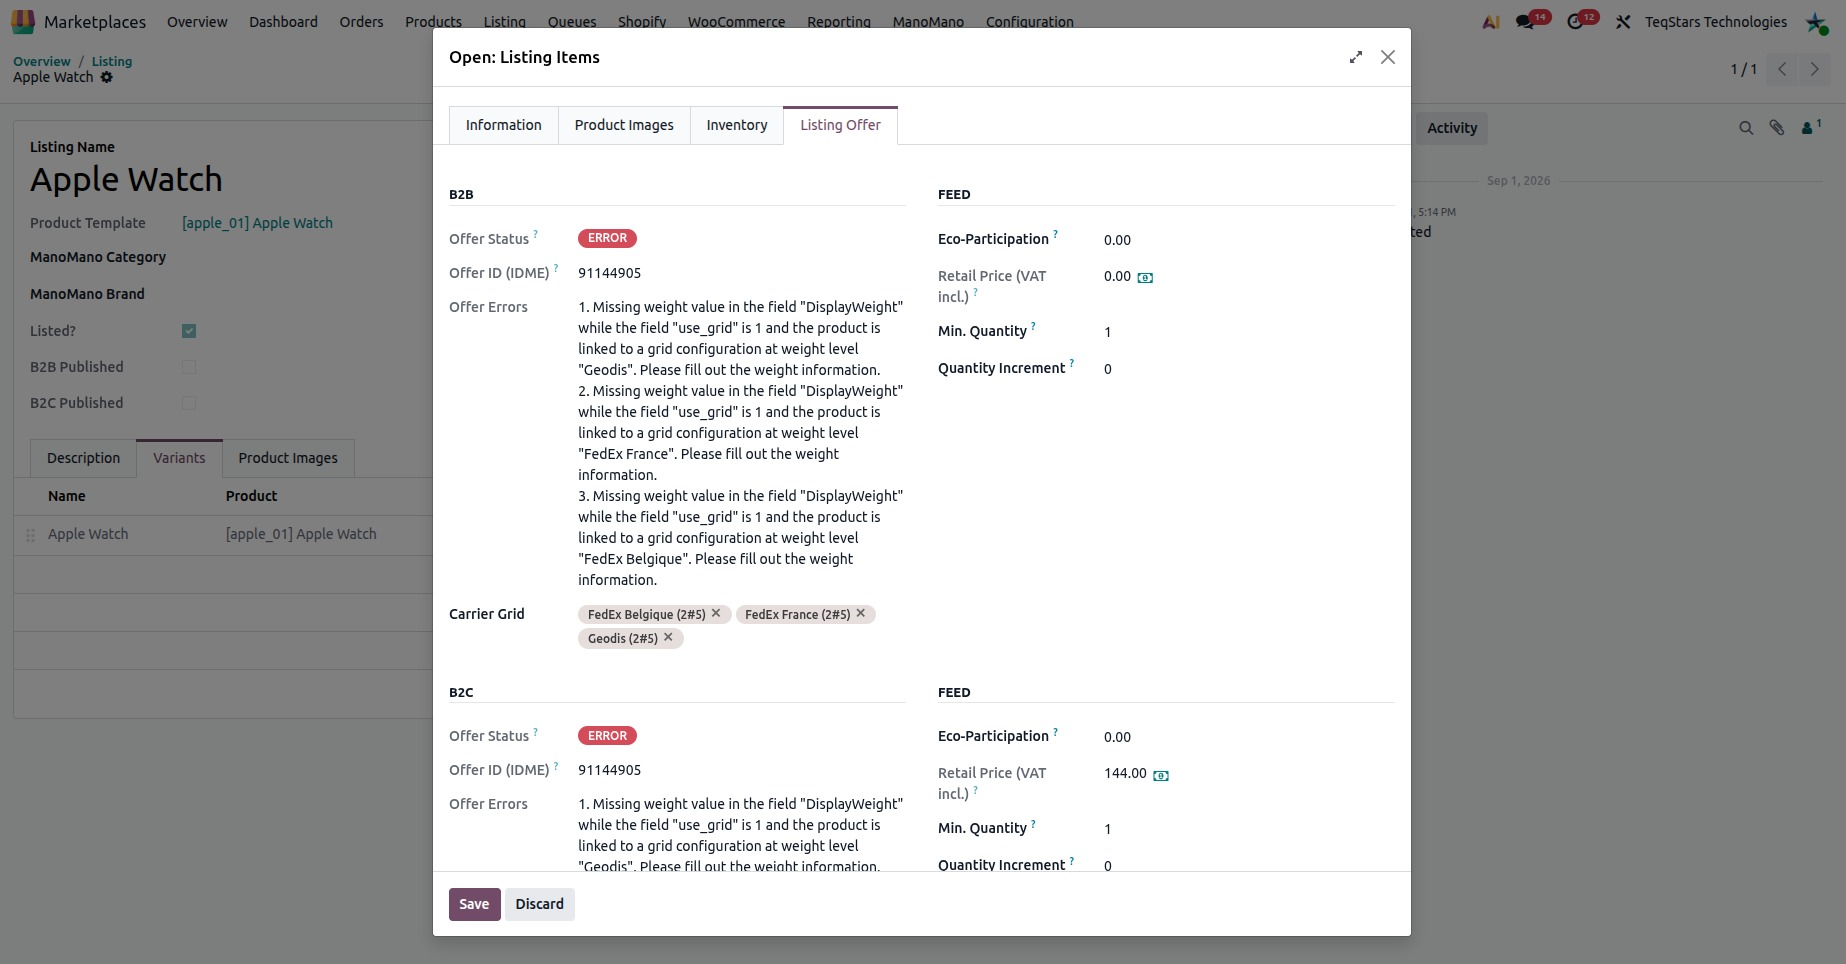Search chatter messages magnifier icon
The width and height of the screenshot is (1846, 964).
pos(1746,128)
